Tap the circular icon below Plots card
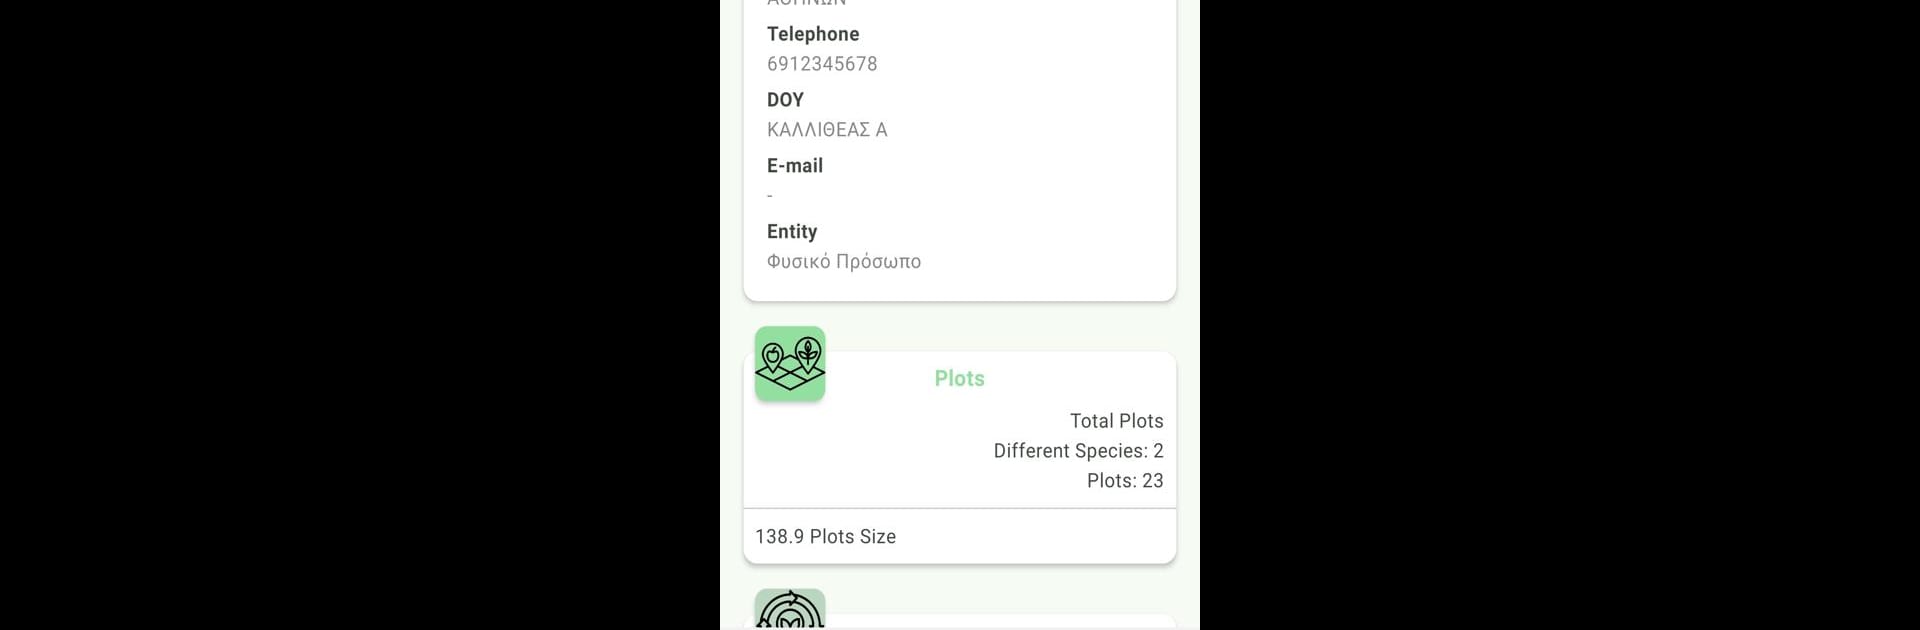This screenshot has width=1920, height=630. point(790,609)
